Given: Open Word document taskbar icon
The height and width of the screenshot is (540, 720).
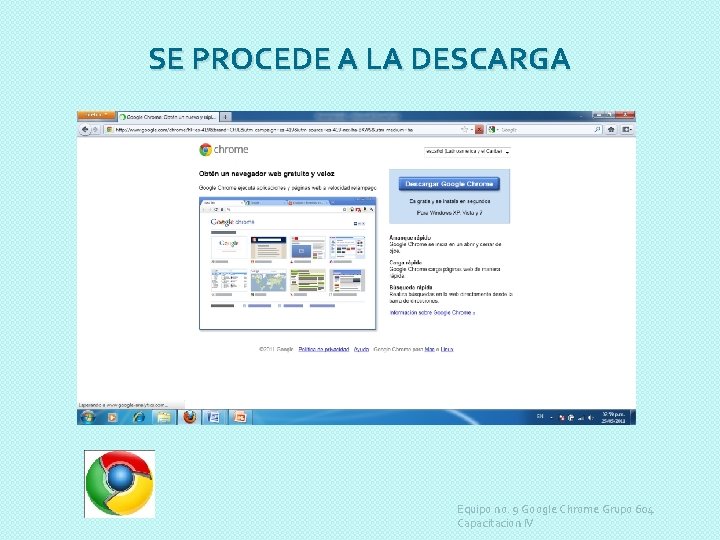Looking at the screenshot, I should pos(214,417).
